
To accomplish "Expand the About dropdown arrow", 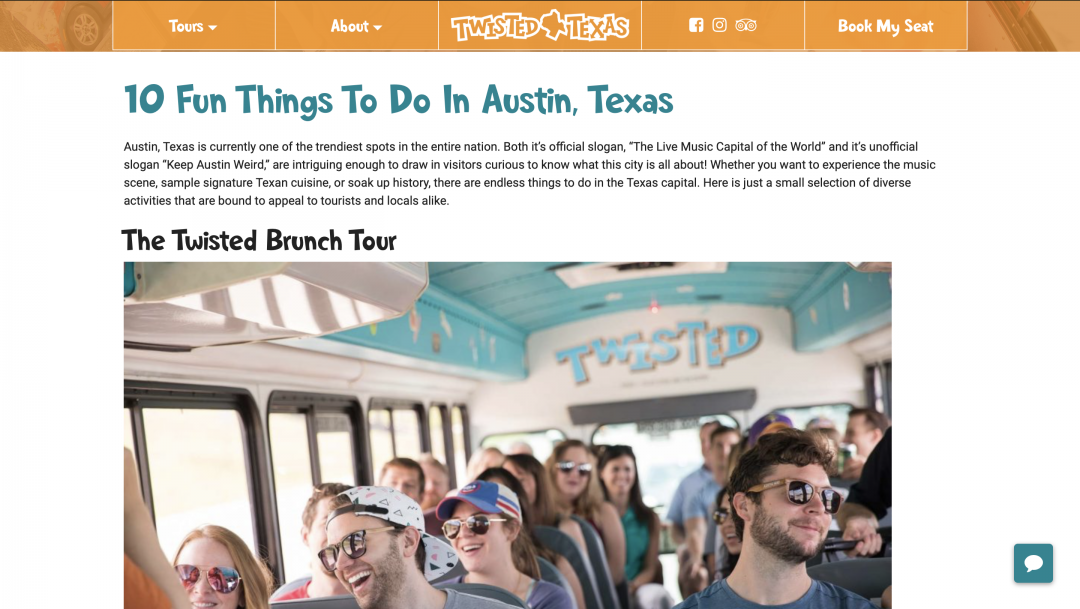I will click(x=377, y=28).
